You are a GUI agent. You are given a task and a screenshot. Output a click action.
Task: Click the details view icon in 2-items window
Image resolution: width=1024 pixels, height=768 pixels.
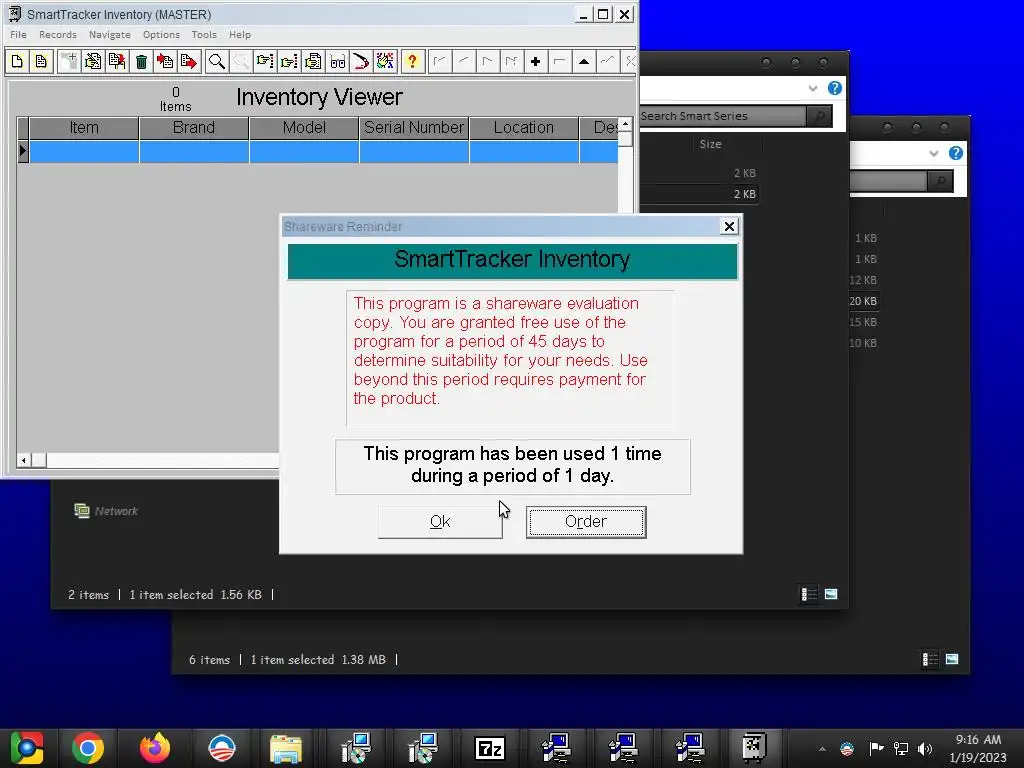pyautogui.click(x=808, y=594)
